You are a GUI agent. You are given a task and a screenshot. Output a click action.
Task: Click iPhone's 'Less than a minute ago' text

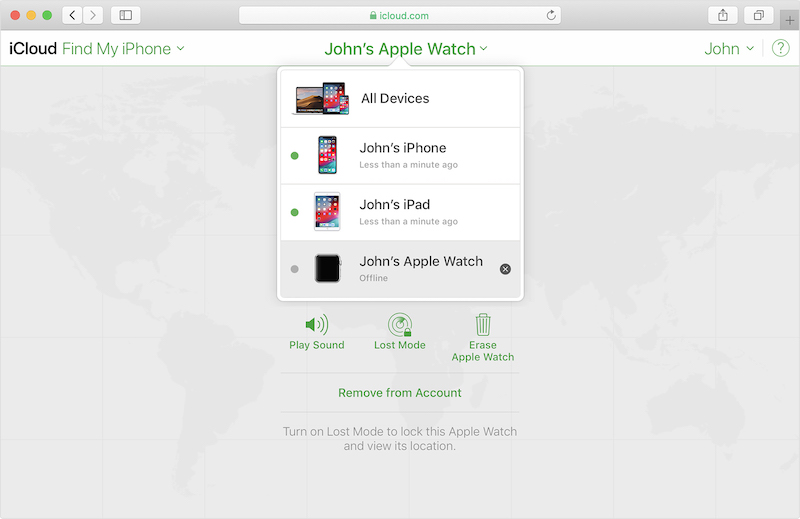[408, 165]
